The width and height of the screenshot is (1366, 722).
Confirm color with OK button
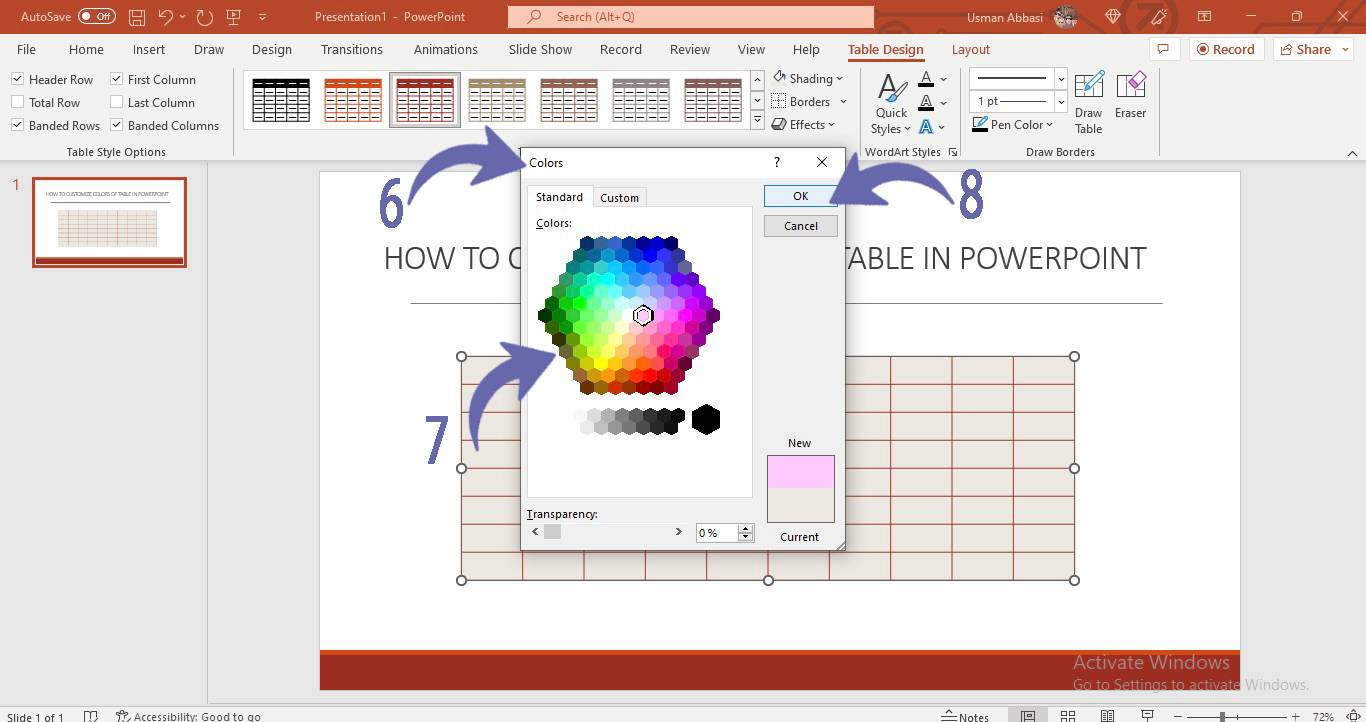tap(800, 196)
